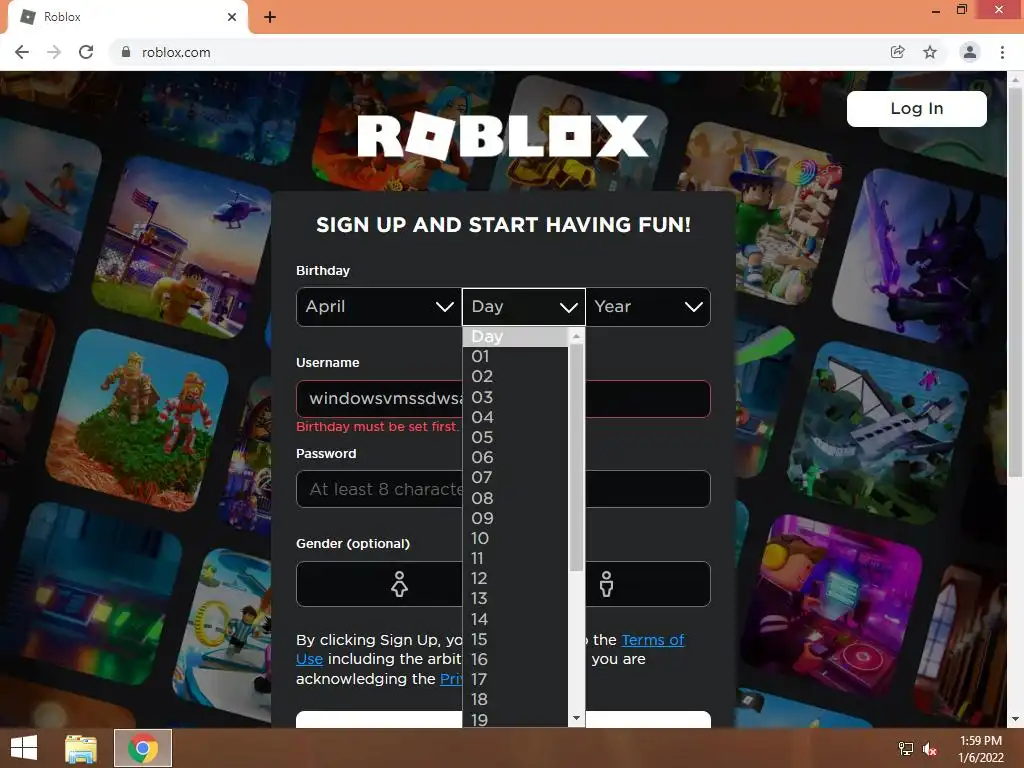Share this page icon in address bar
This screenshot has width=1024, height=768.
(898, 52)
